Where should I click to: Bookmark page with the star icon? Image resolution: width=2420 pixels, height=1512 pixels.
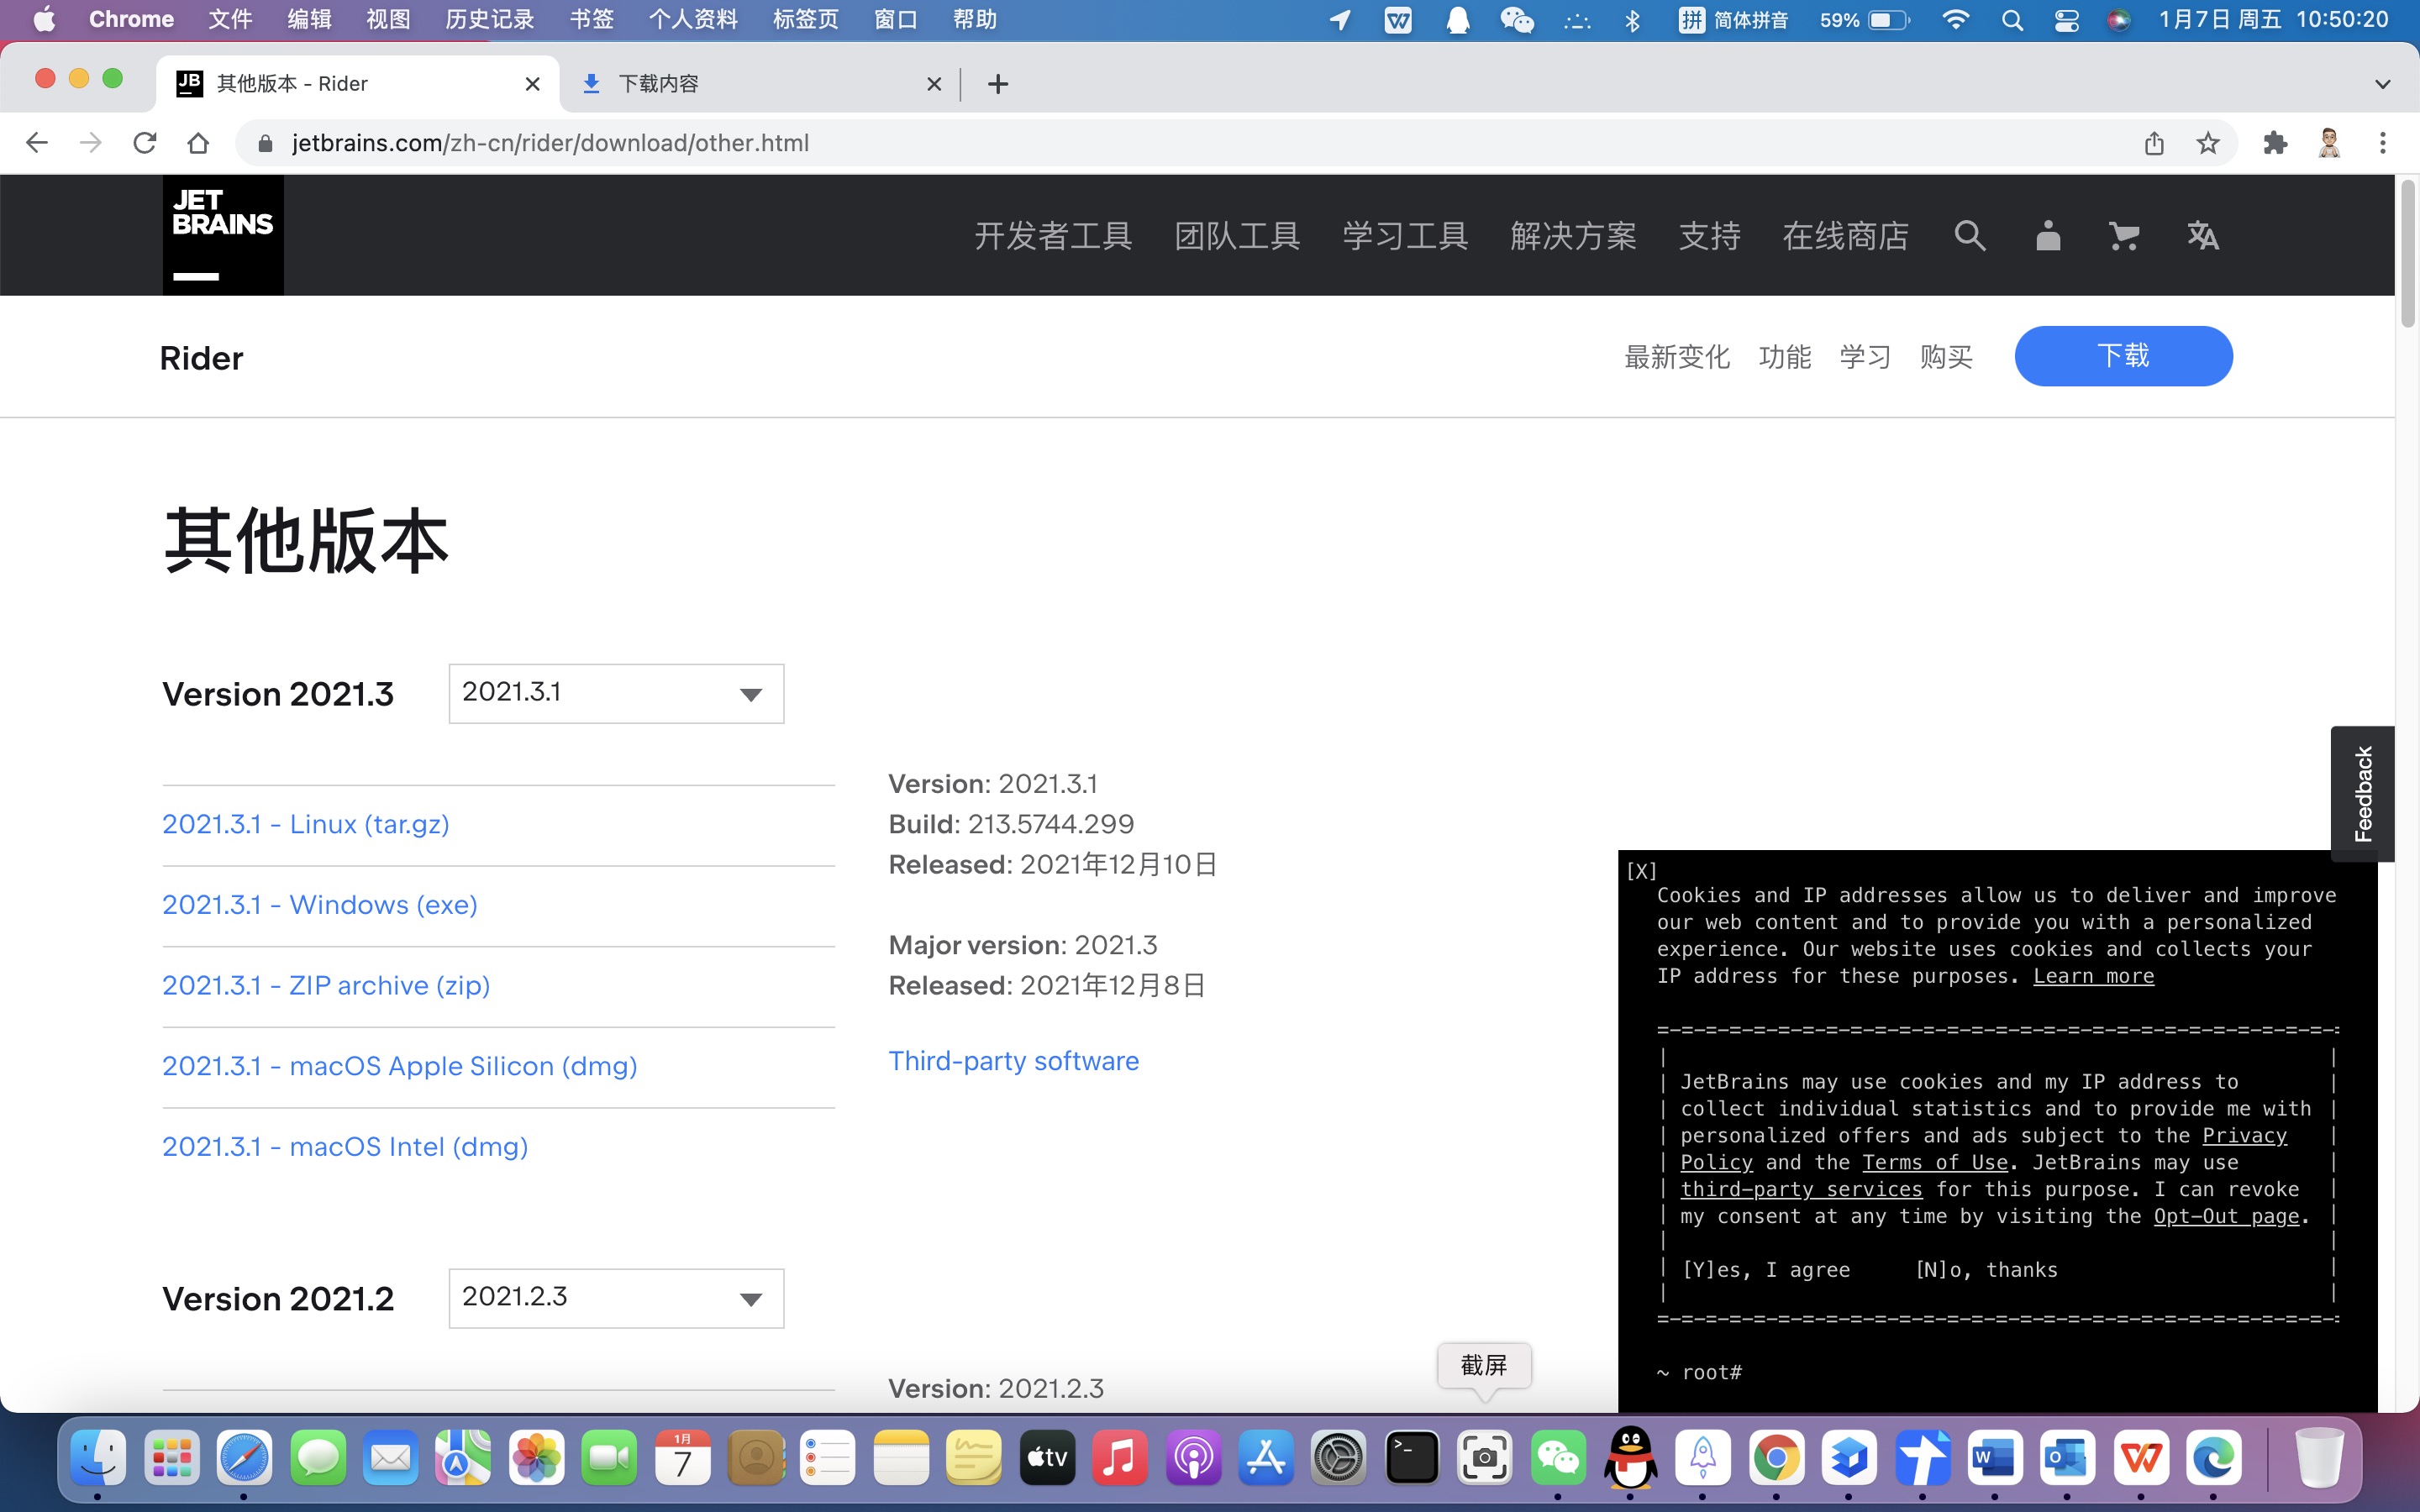pyautogui.click(x=2208, y=143)
